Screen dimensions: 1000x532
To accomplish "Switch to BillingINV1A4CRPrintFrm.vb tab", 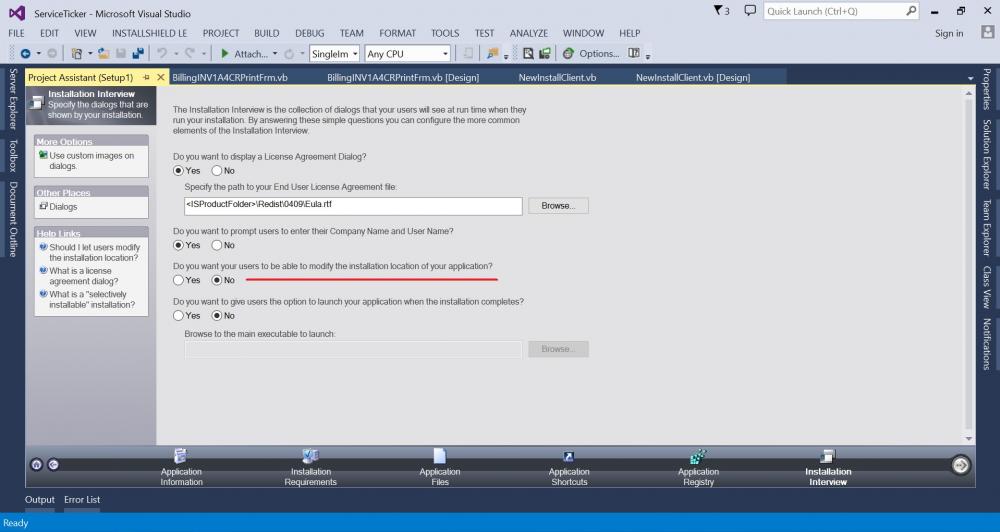I will (x=230, y=77).
